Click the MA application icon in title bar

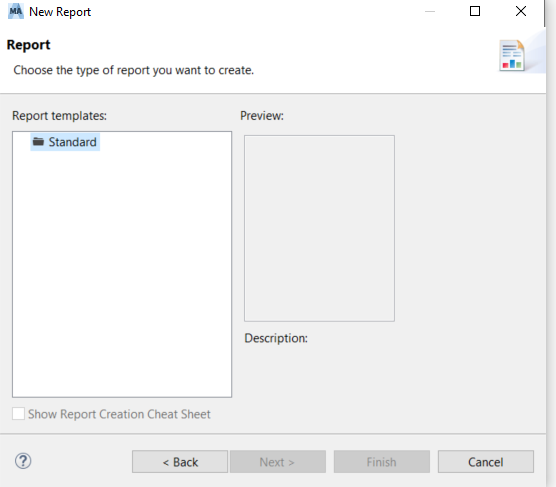(x=16, y=11)
